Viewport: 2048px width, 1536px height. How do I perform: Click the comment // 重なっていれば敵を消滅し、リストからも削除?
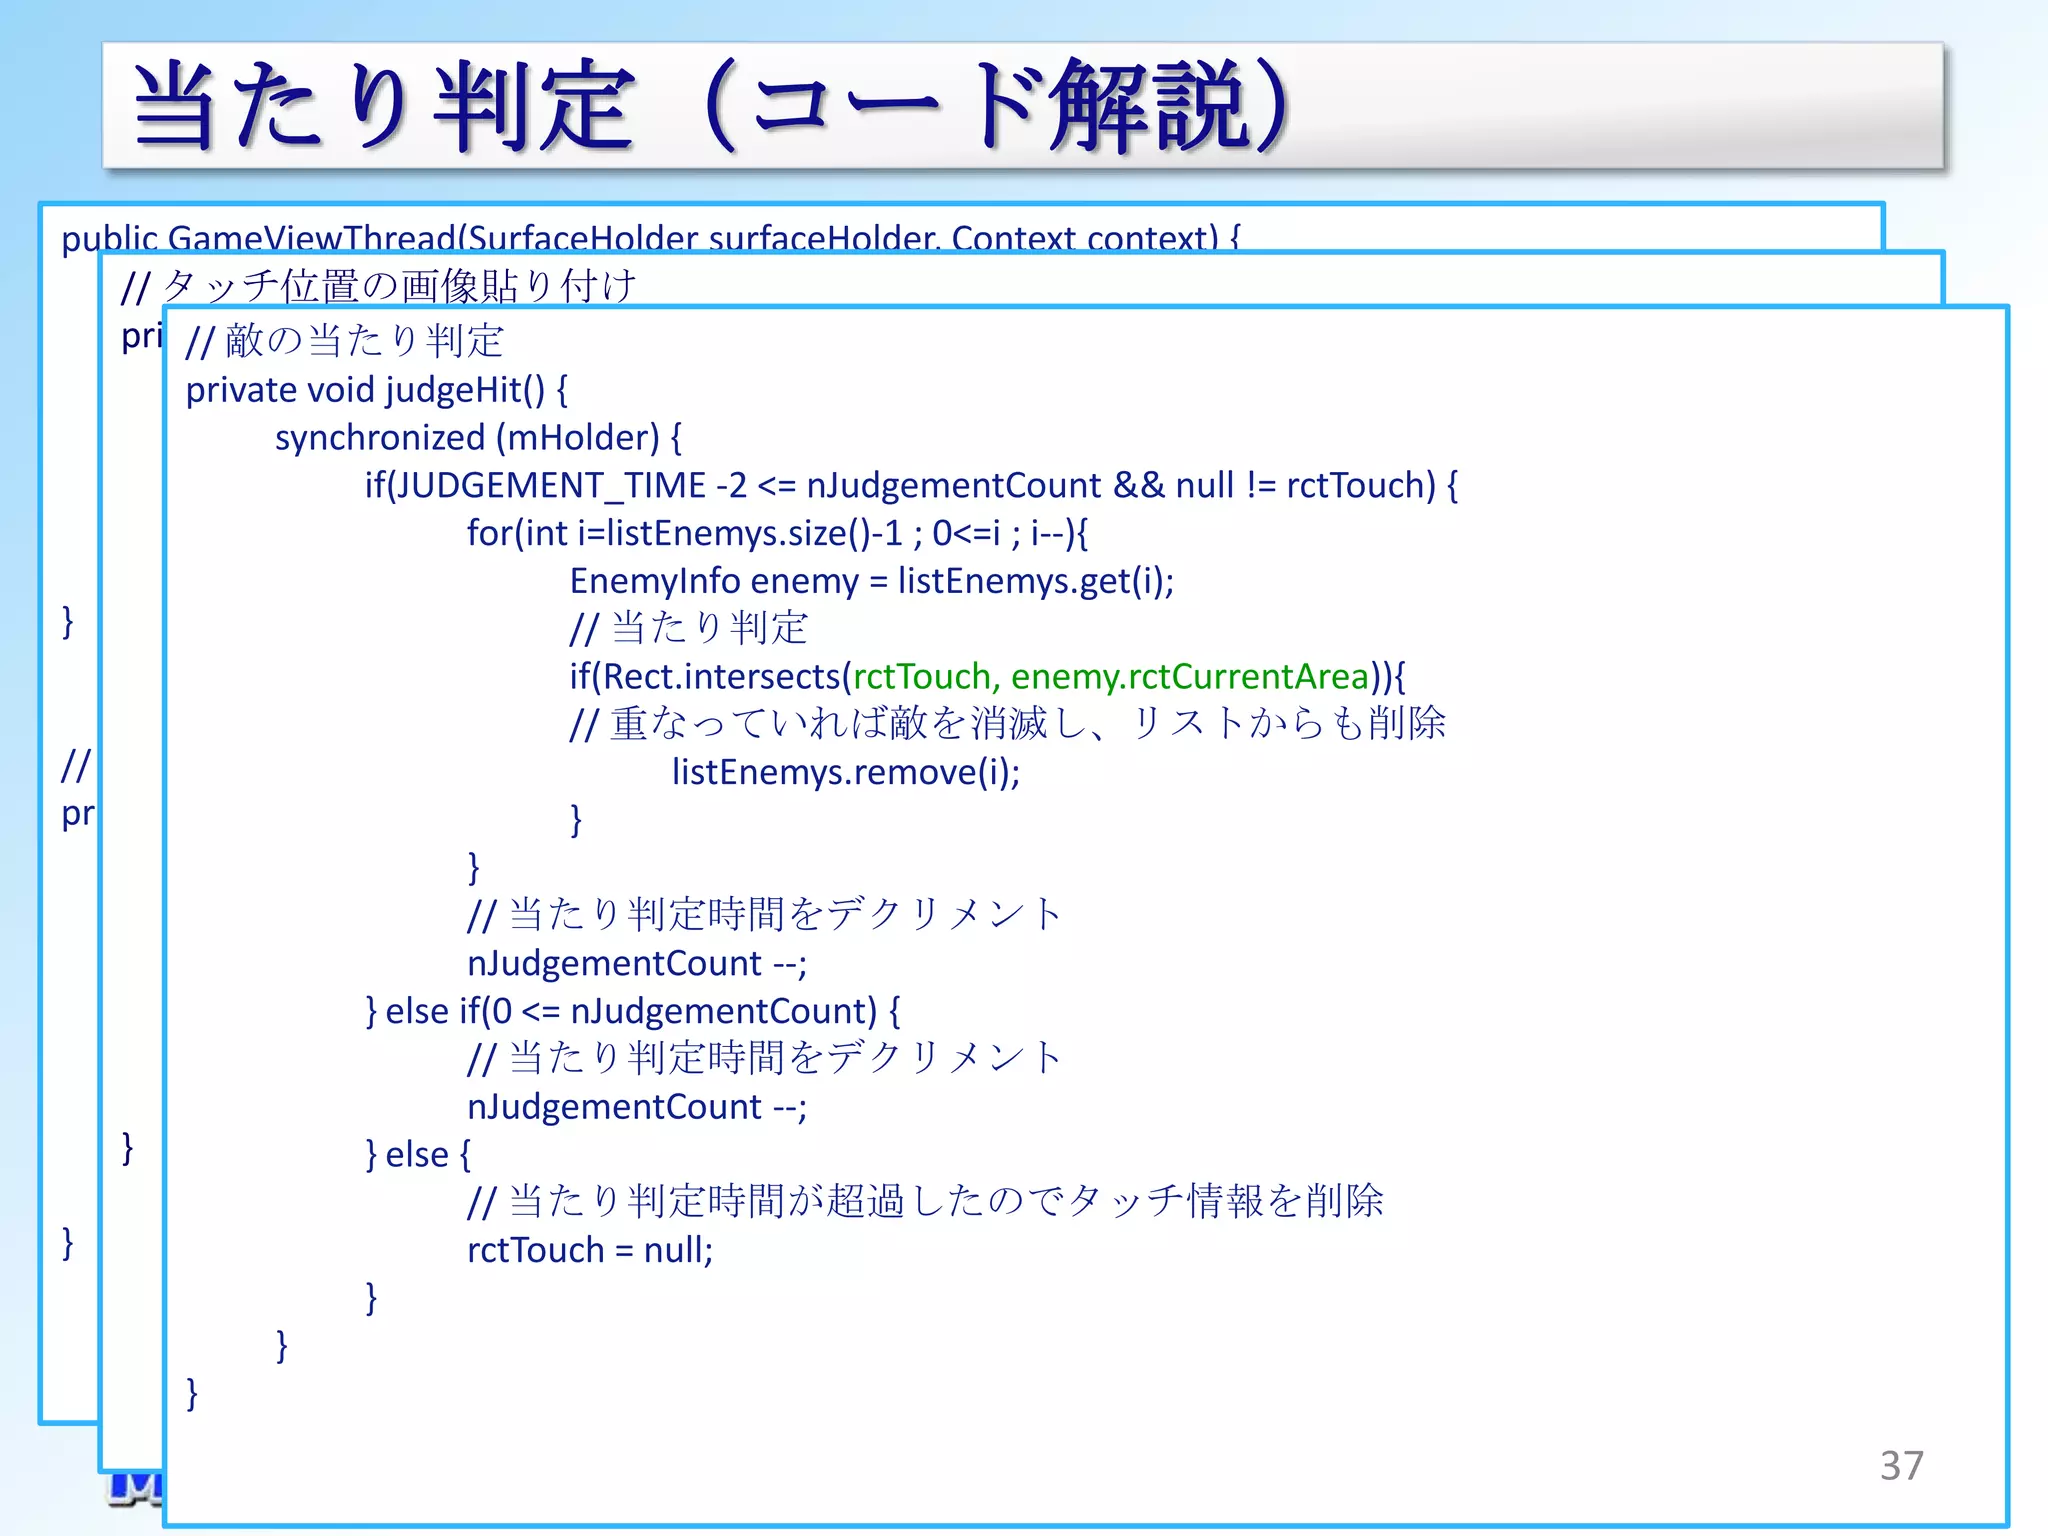1008,723
